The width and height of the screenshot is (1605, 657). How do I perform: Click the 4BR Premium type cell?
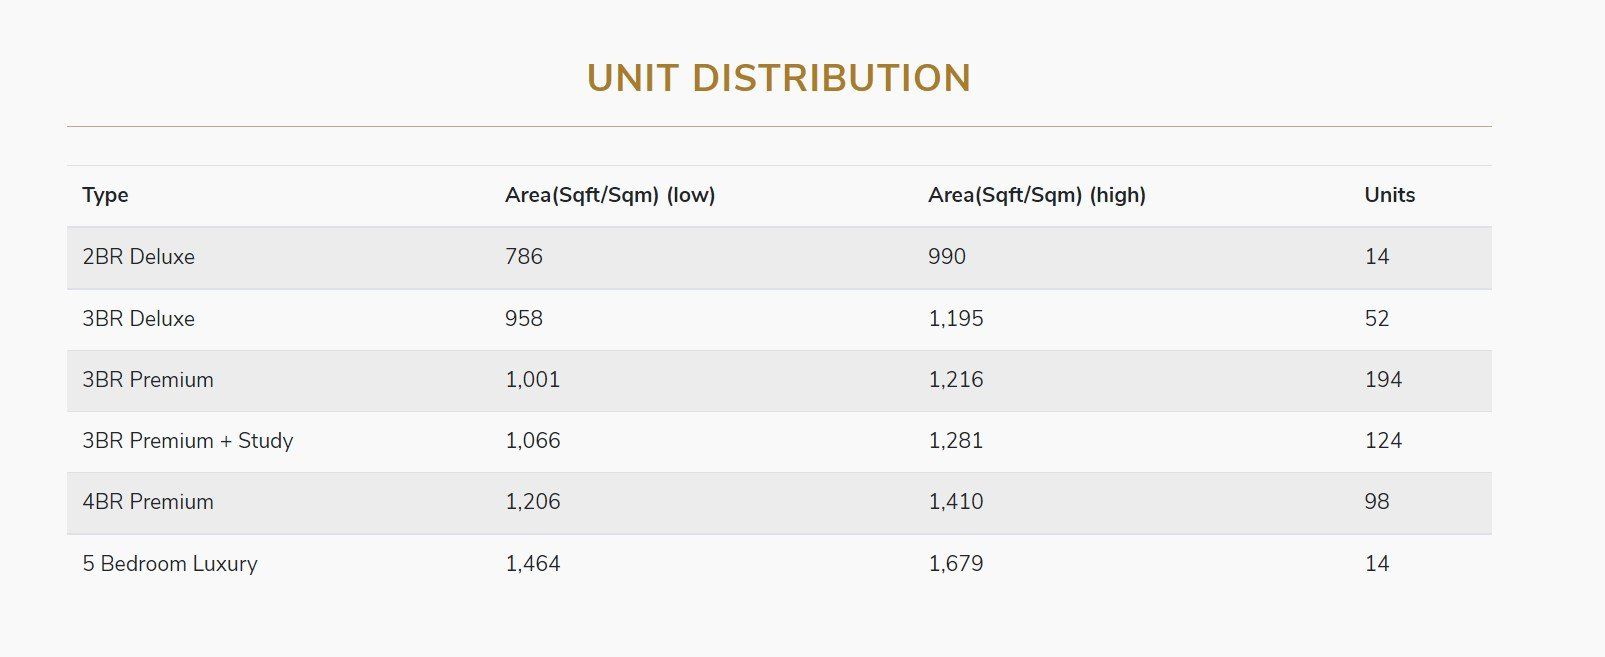pos(148,502)
